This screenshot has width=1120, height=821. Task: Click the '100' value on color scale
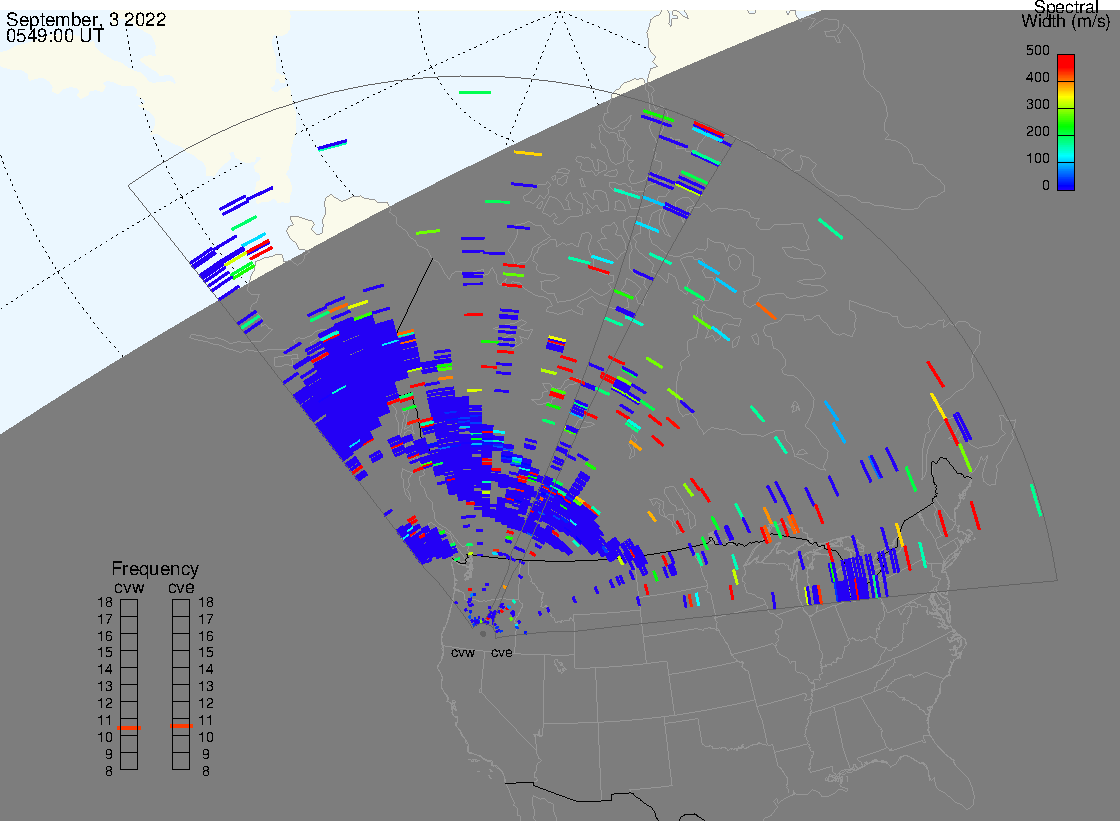(1037, 159)
